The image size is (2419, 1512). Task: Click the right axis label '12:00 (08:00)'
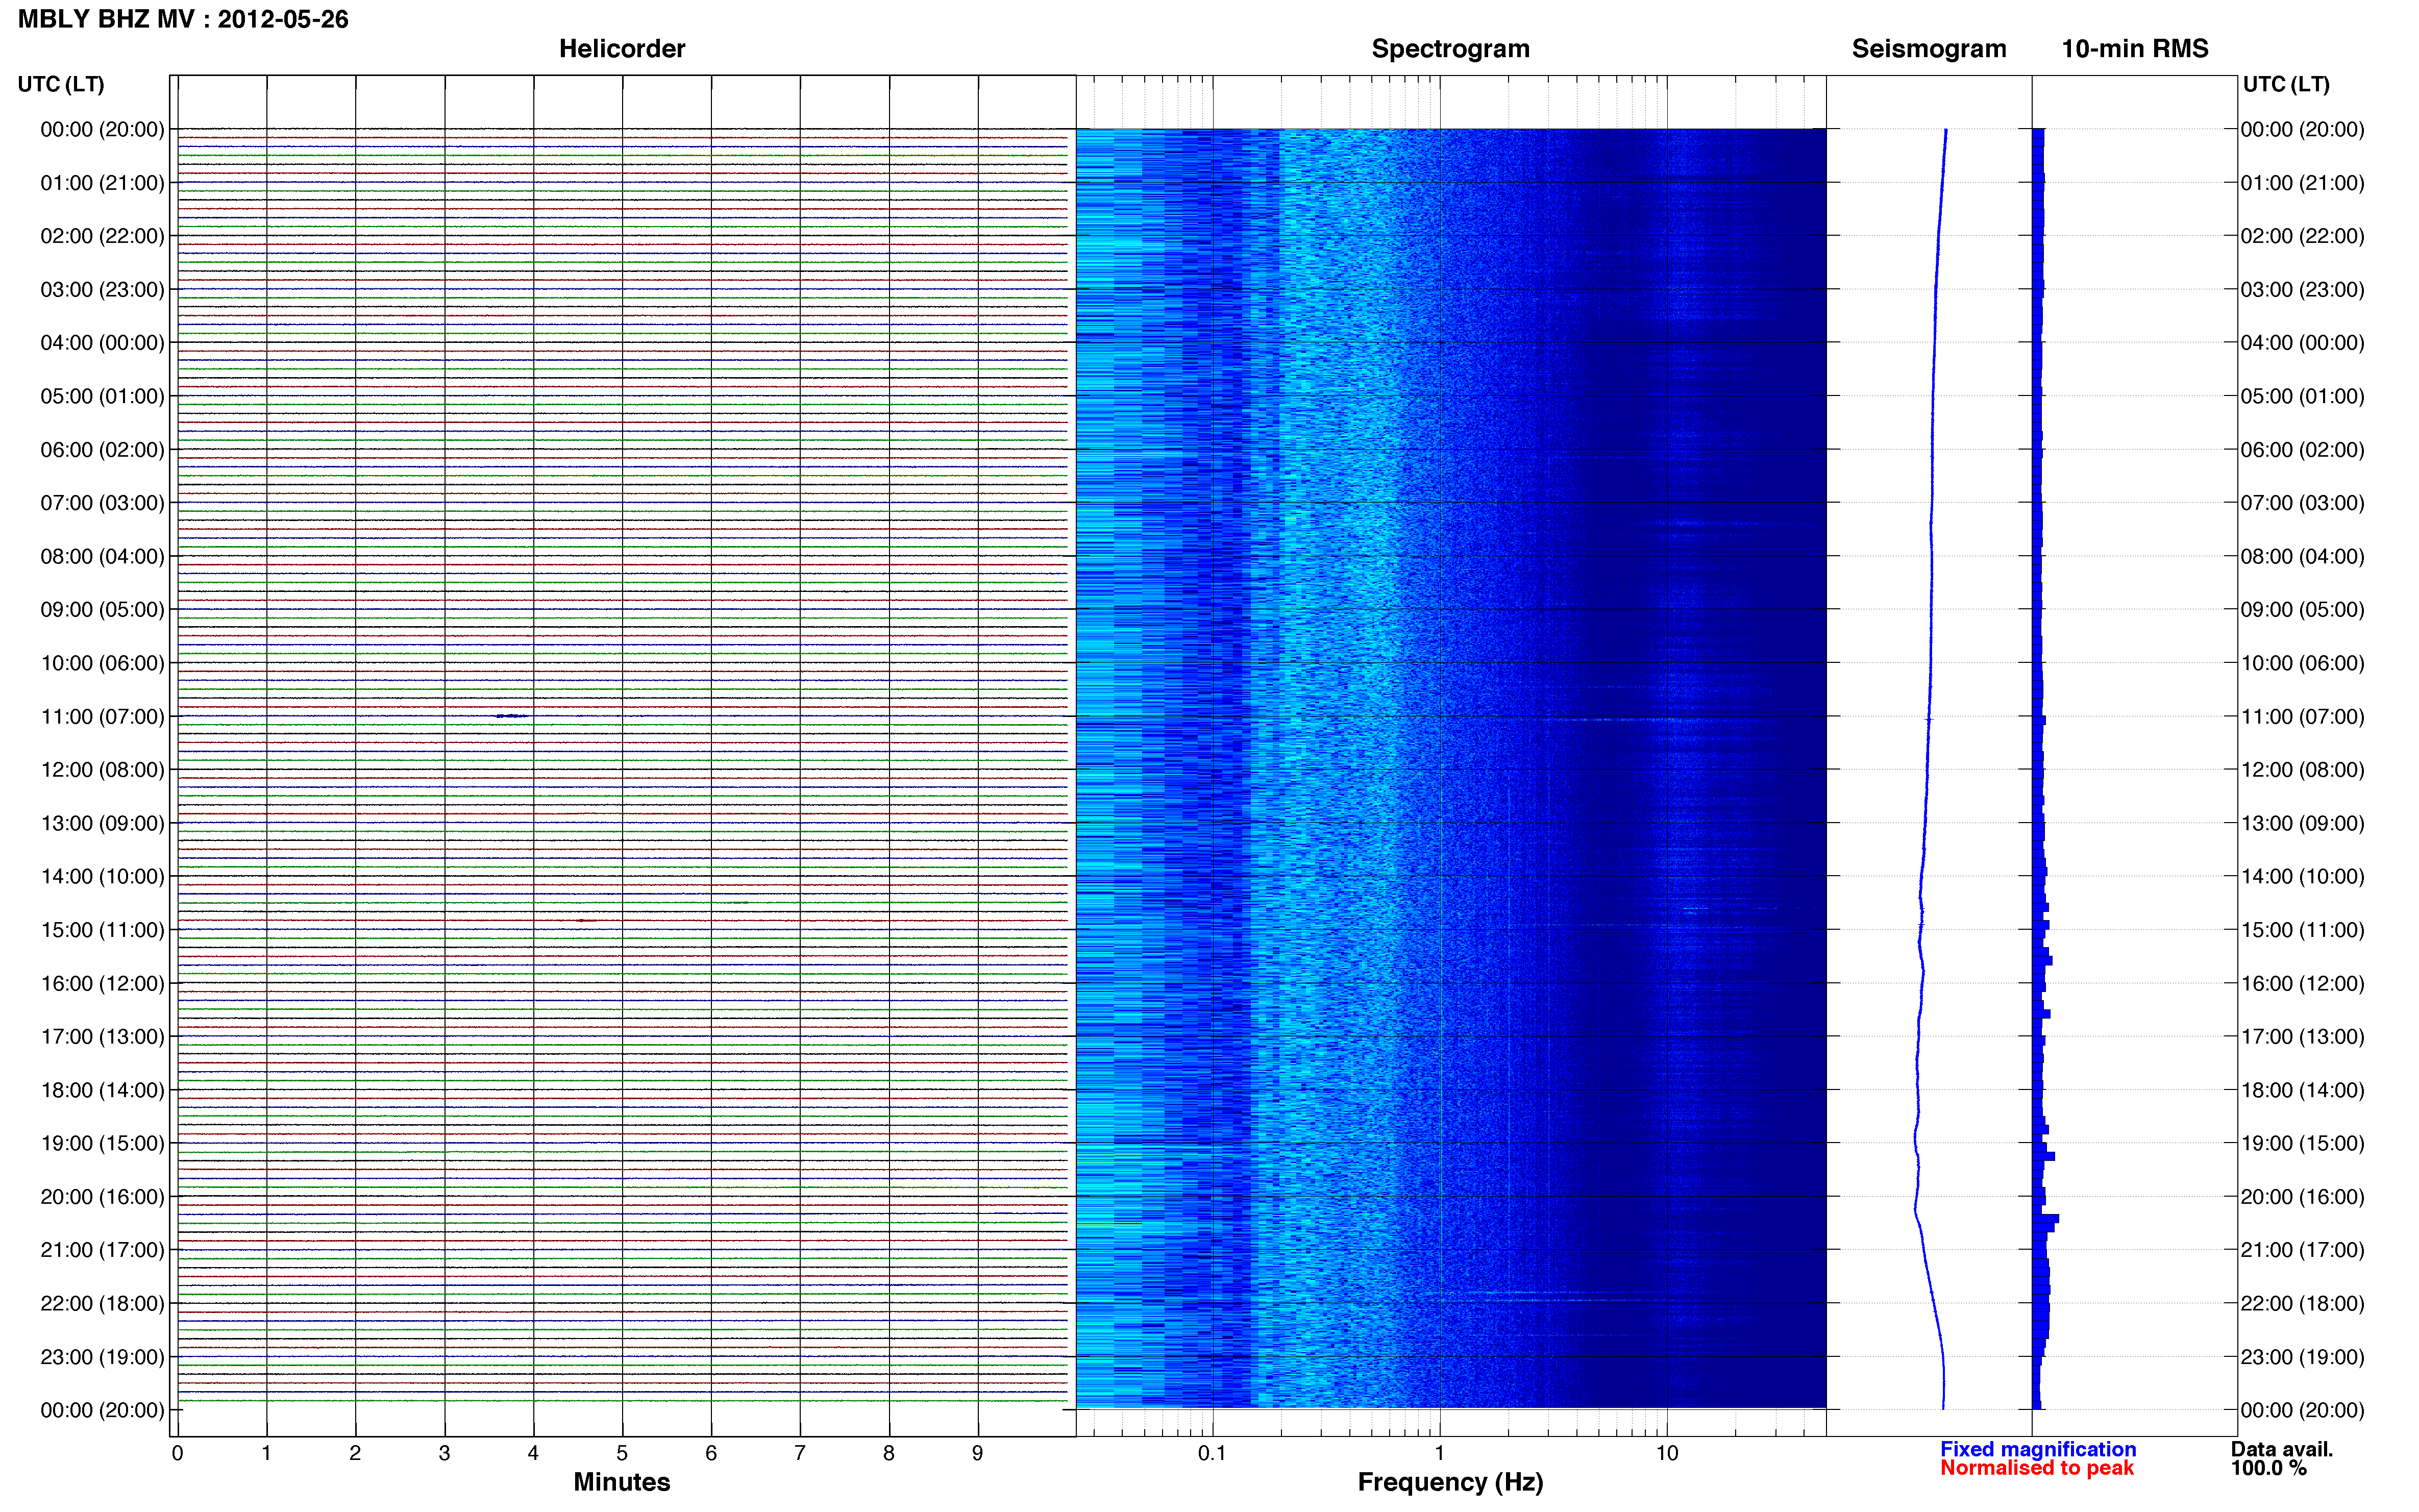pyautogui.click(x=2302, y=770)
